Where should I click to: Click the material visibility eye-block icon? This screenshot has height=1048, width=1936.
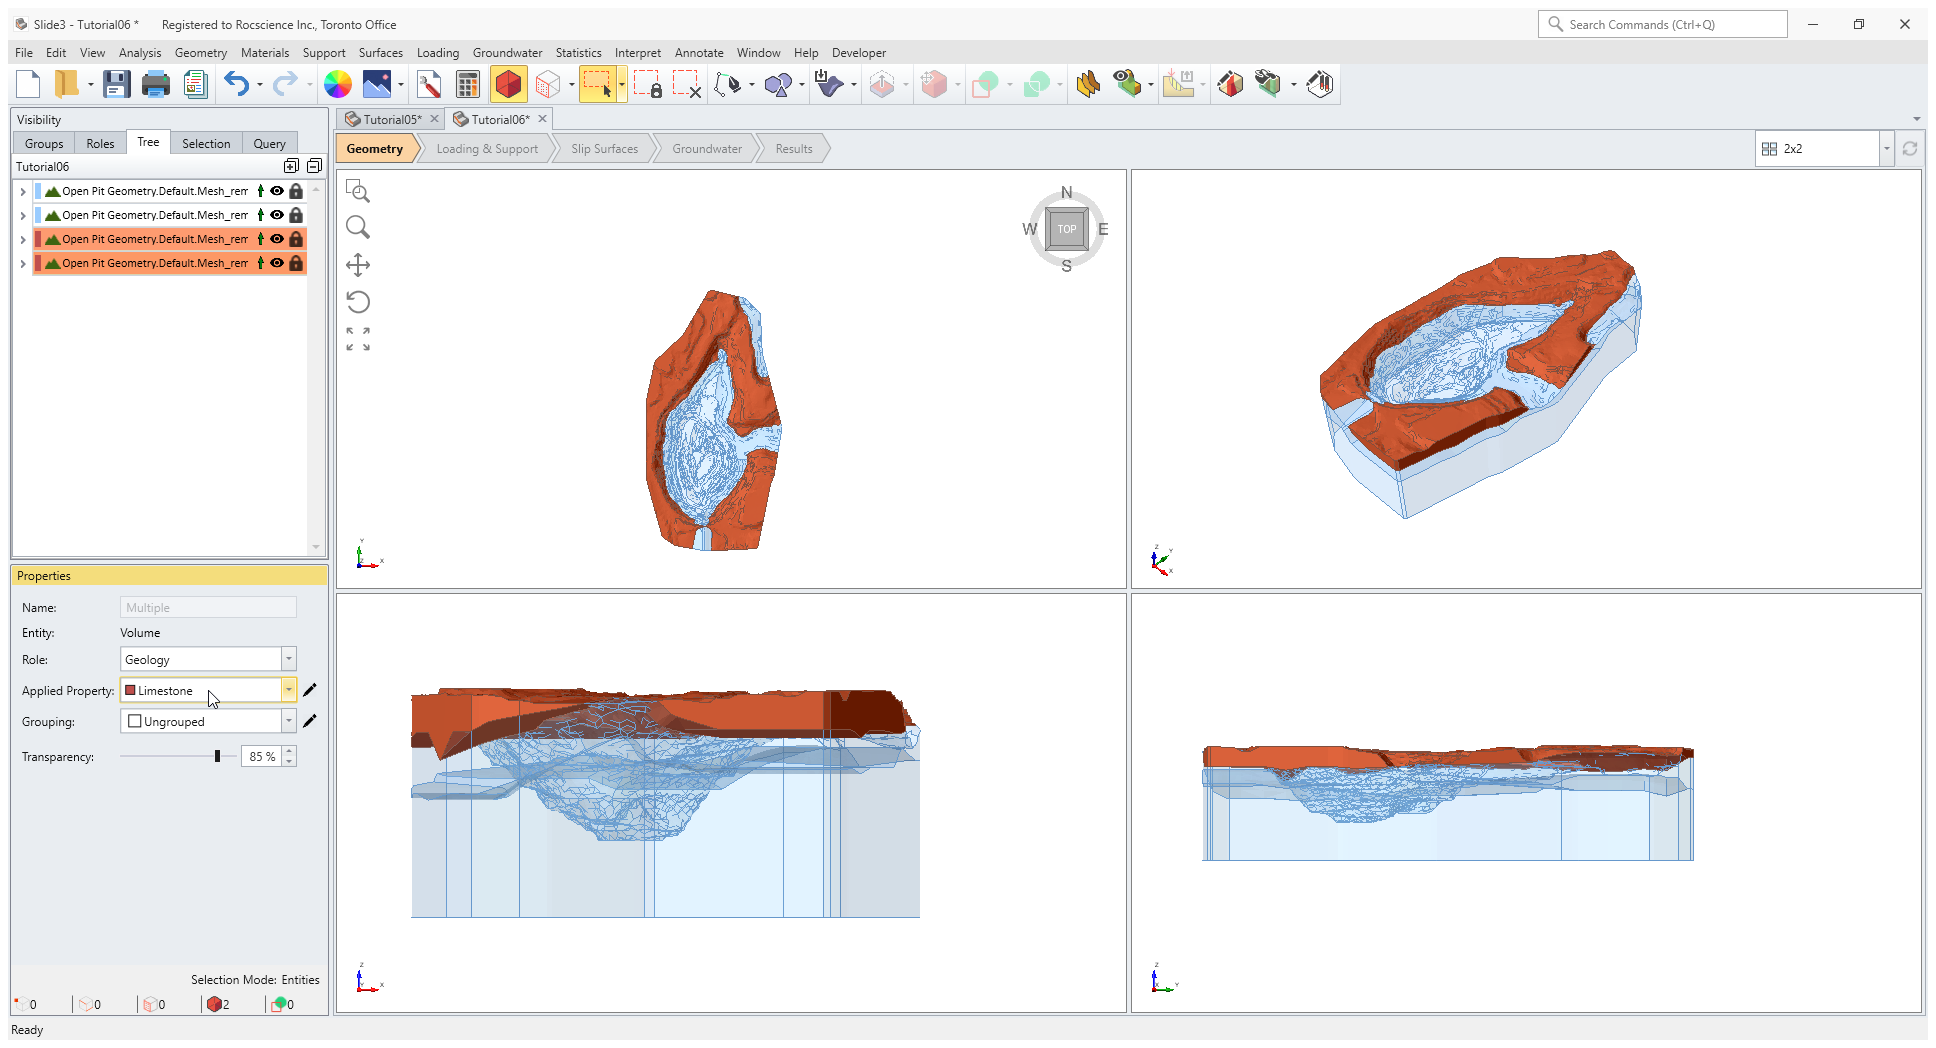pyautogui.click(x=1127, y=85)
